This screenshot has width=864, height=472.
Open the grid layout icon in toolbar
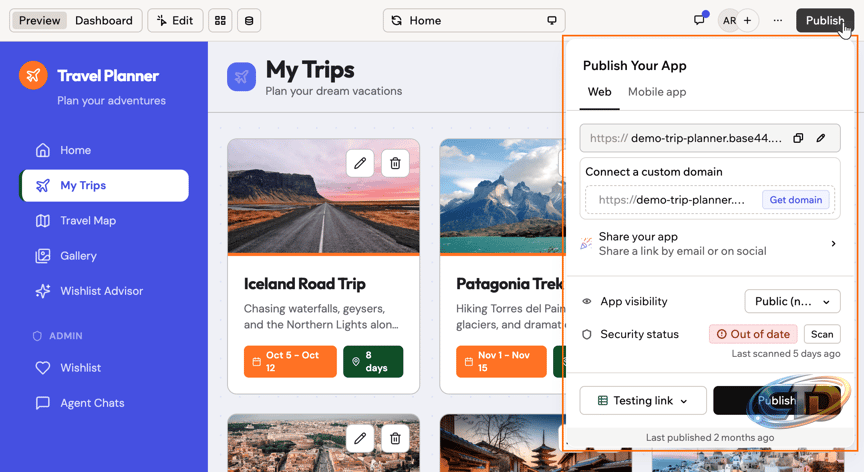click(x=220, y=20)
